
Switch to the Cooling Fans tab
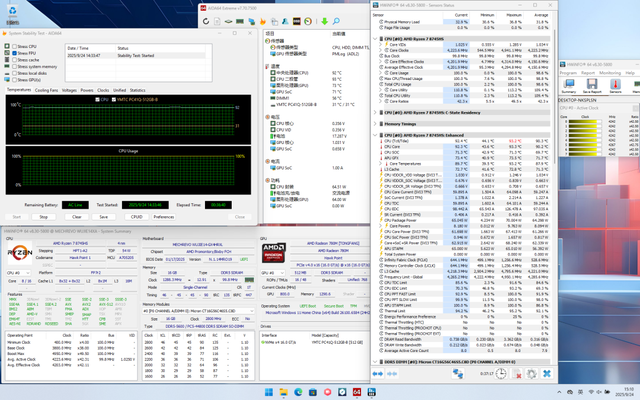(46, 90)
